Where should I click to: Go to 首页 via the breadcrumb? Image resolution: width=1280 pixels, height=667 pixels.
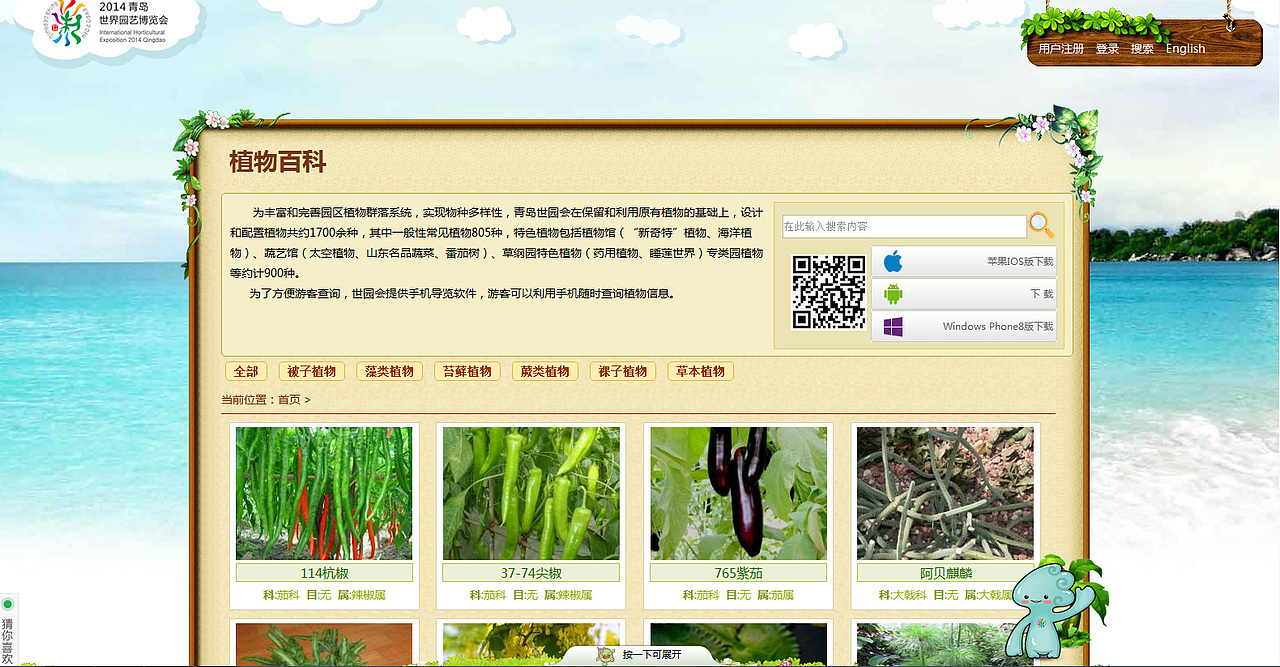point(290,398)
